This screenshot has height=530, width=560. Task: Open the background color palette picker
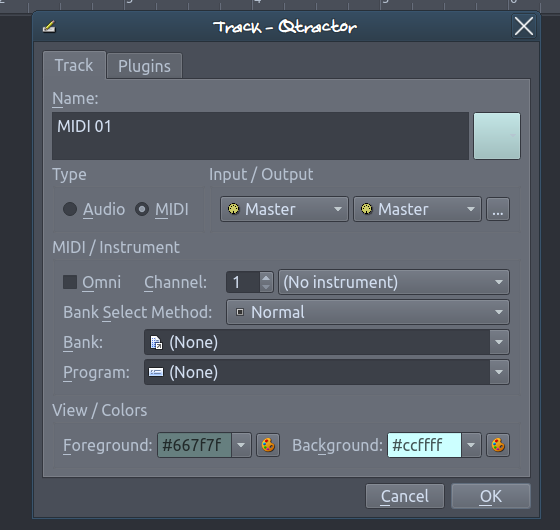498,445
